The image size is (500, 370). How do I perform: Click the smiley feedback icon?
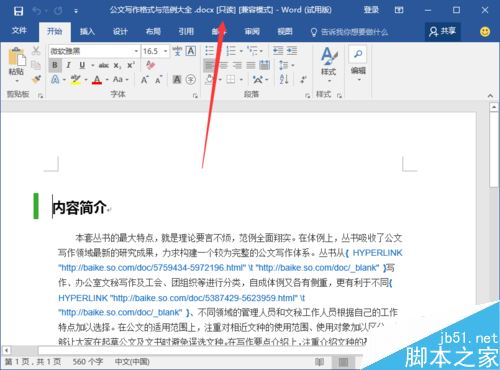[485, 32]
